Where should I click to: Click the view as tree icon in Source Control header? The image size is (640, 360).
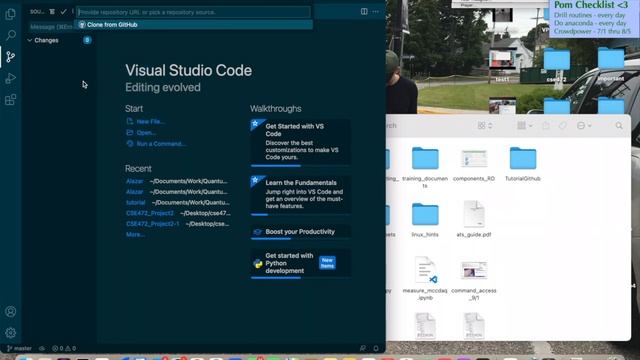(52, 12)
